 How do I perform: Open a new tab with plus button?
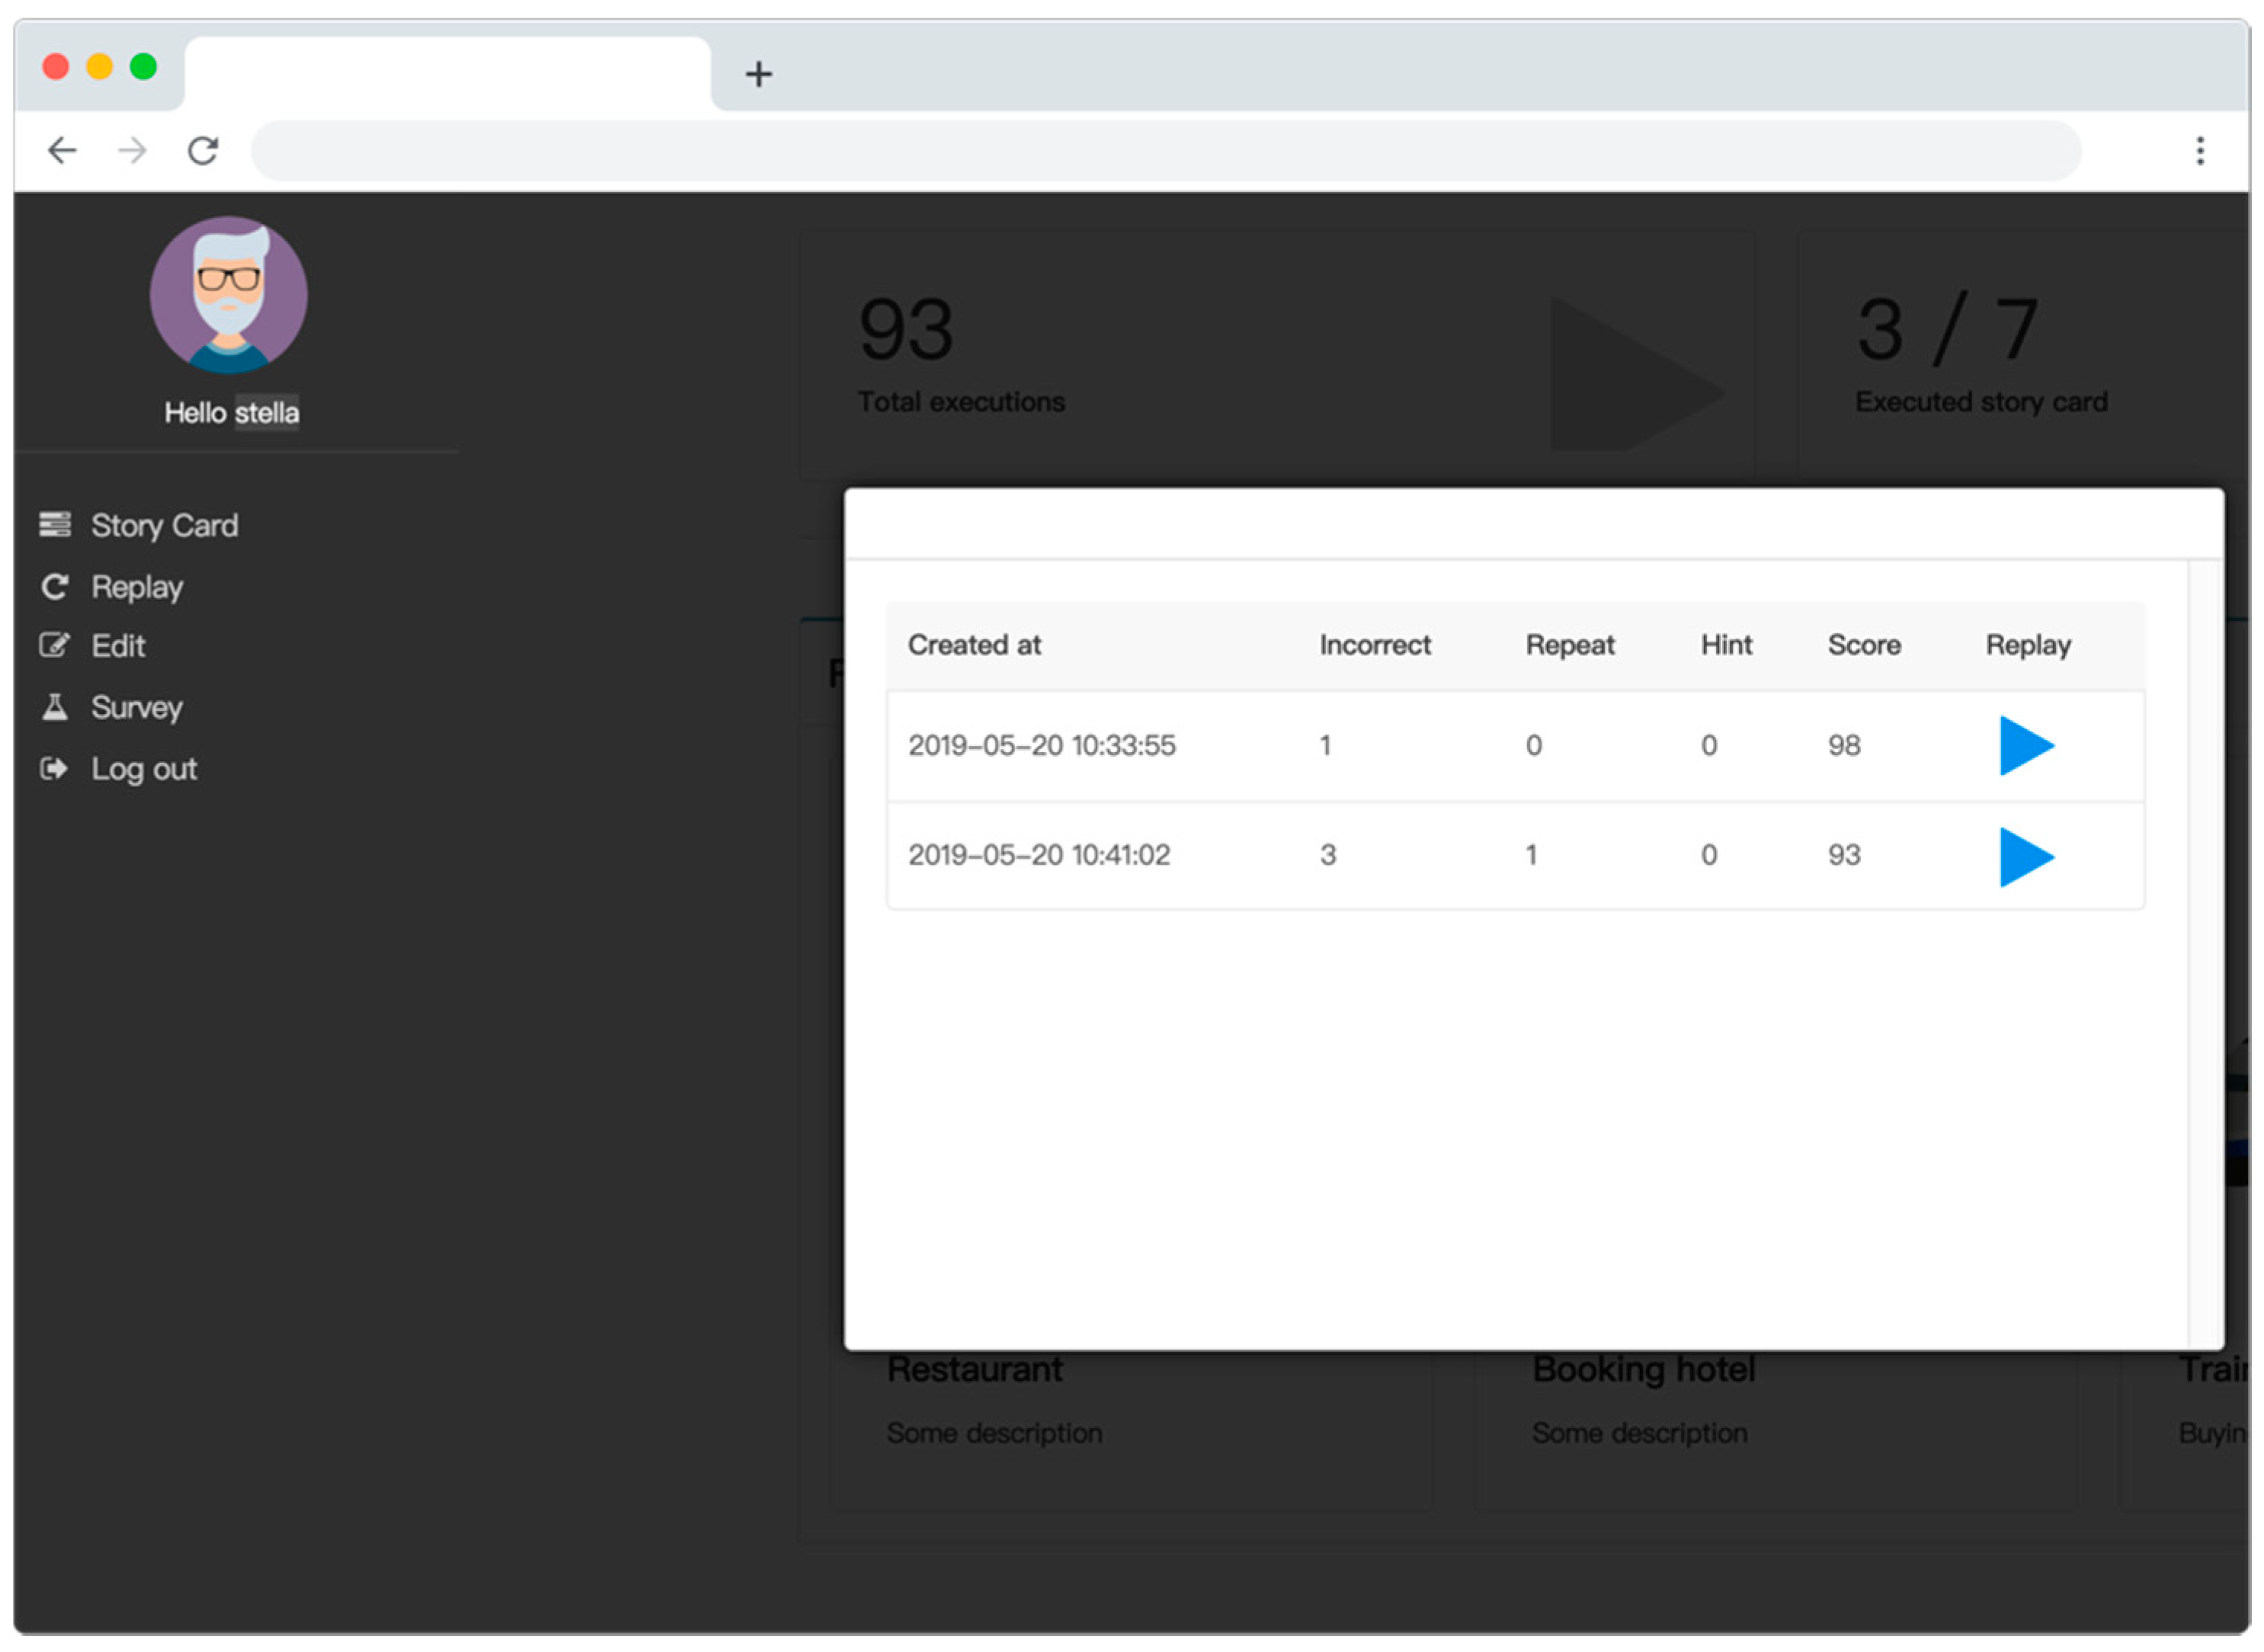tap(758, 74)
